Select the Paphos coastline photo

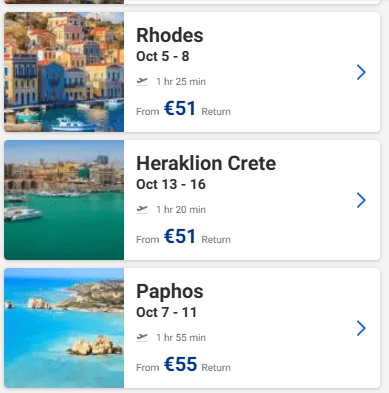point(64,328)
